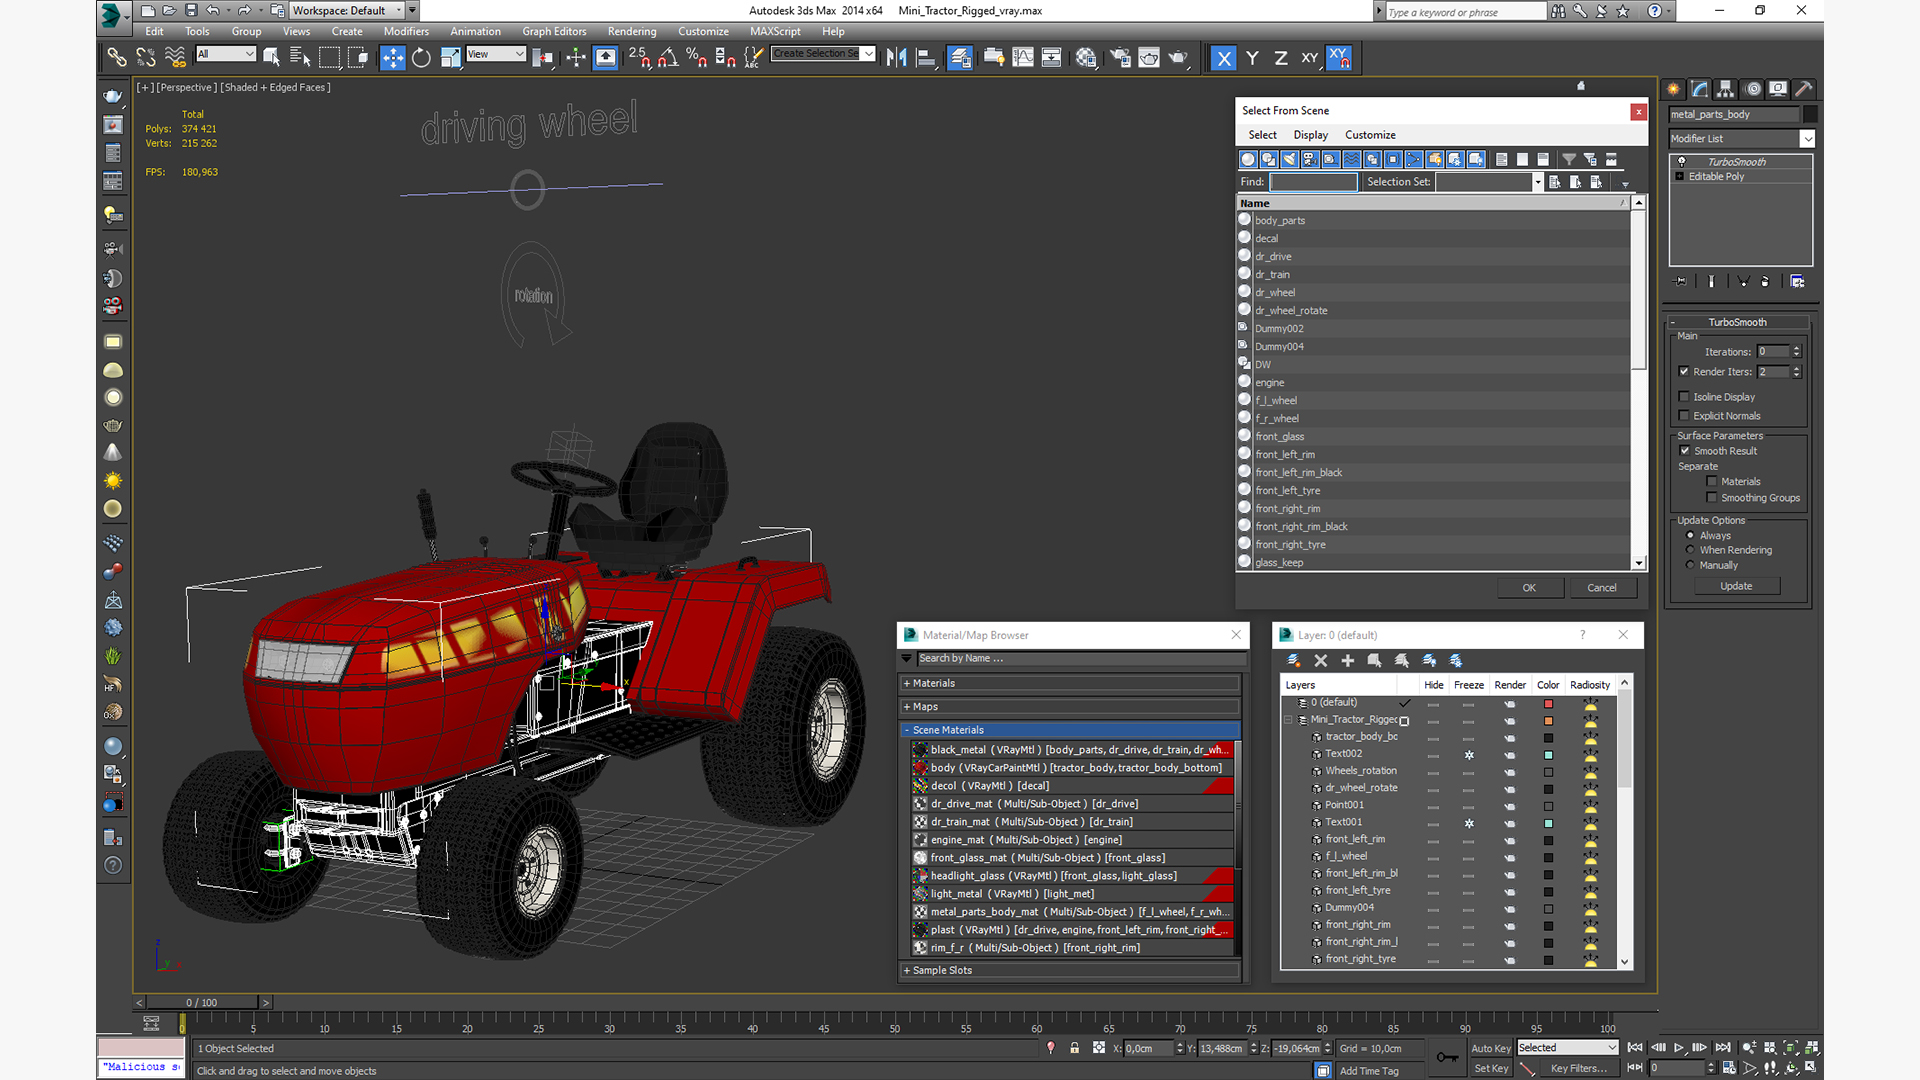The width and height of the screenshot is (1920, 1080).
Task: Expand the Editable Poly stack entry
Action: tap(1680, 177)
